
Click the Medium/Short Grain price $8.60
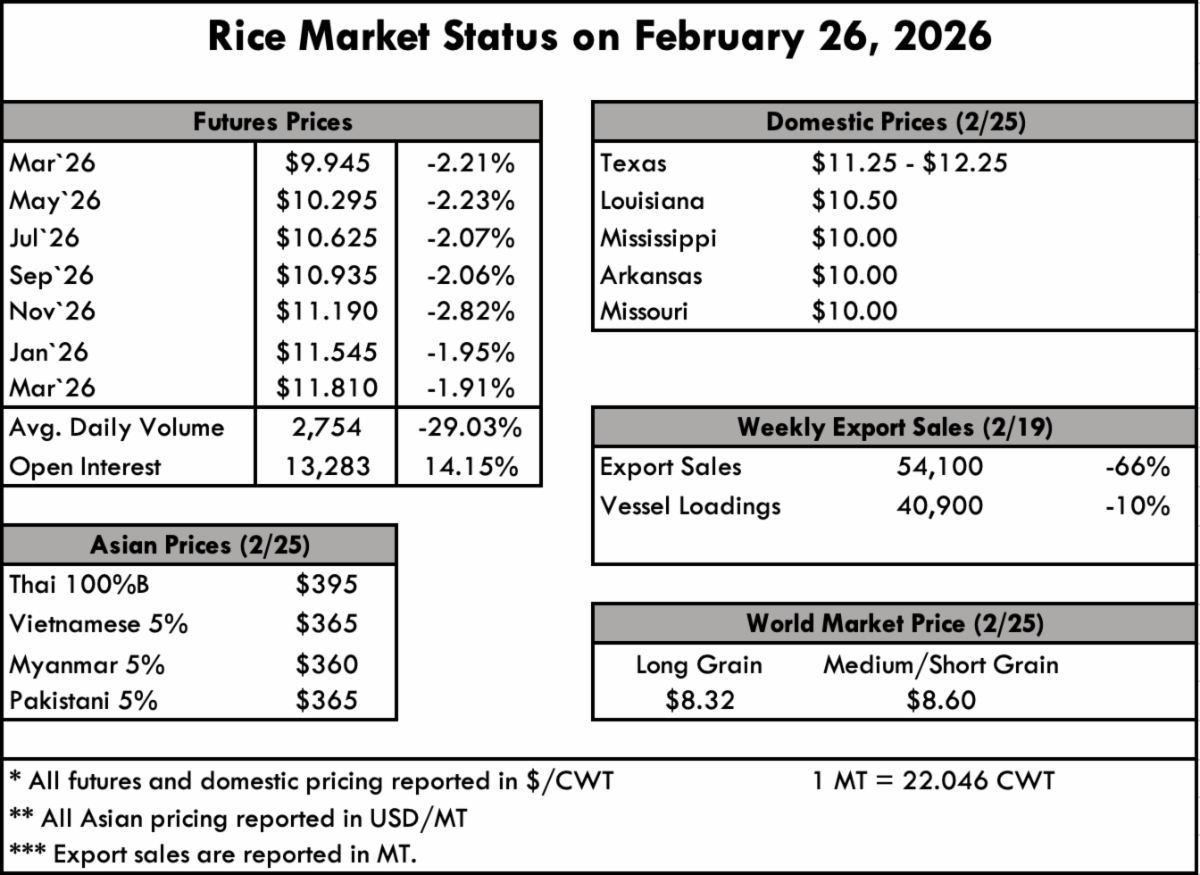click(940, 700)
